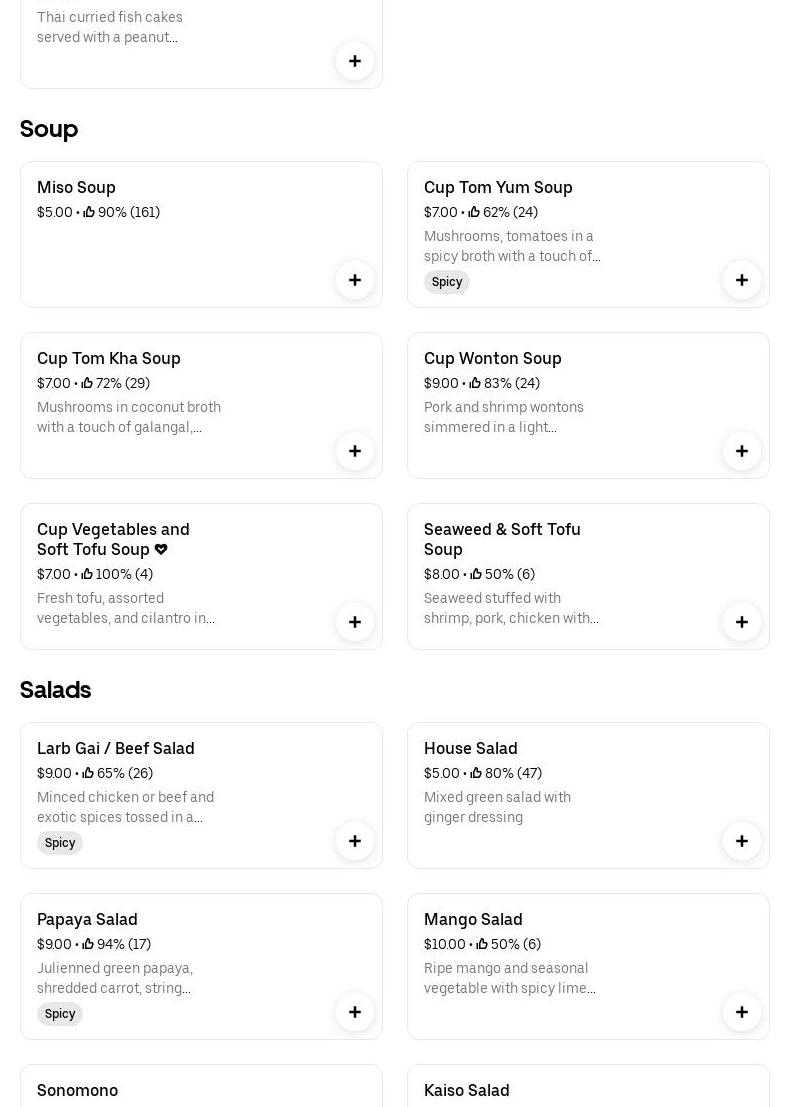The image size is (804, 1107).
Task: Add Cup Tom Yum Soup to order
Action: click(742, 280)
